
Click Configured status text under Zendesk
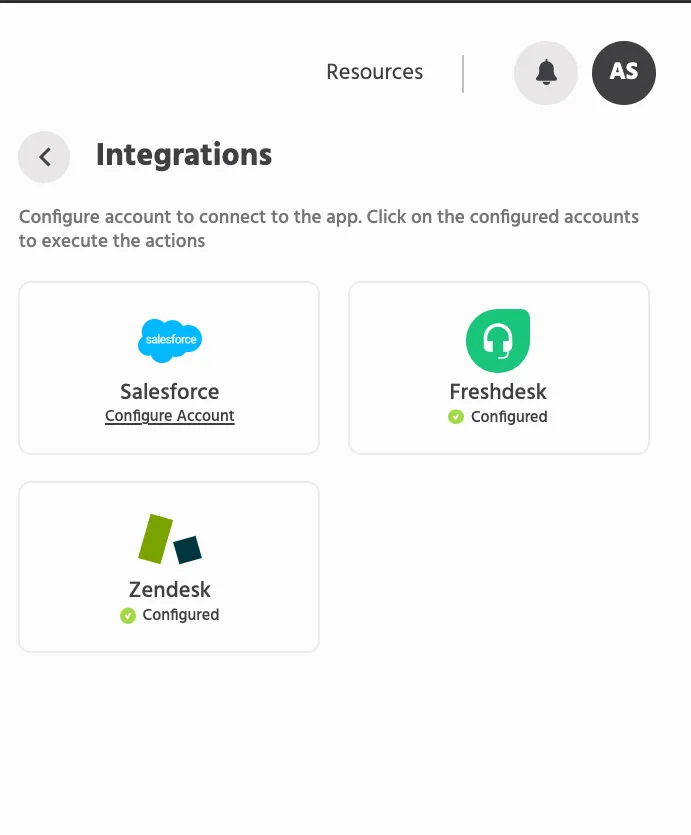pos(180,615)
